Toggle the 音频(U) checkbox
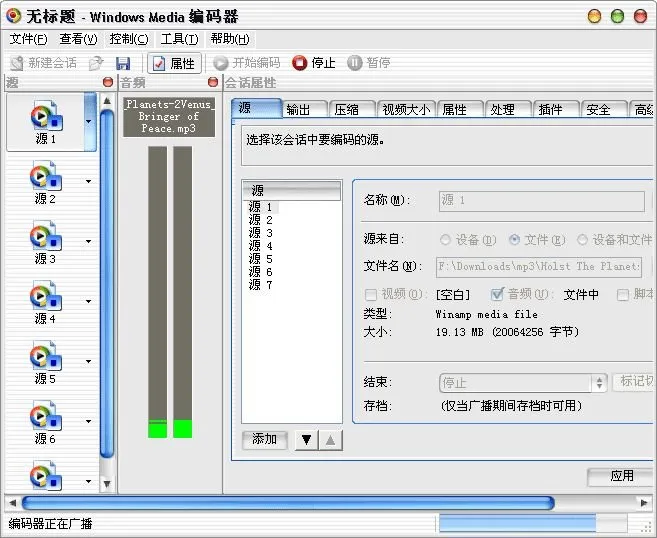The width and height of the screenshot is (657, 538). click(x=497, y=295)
